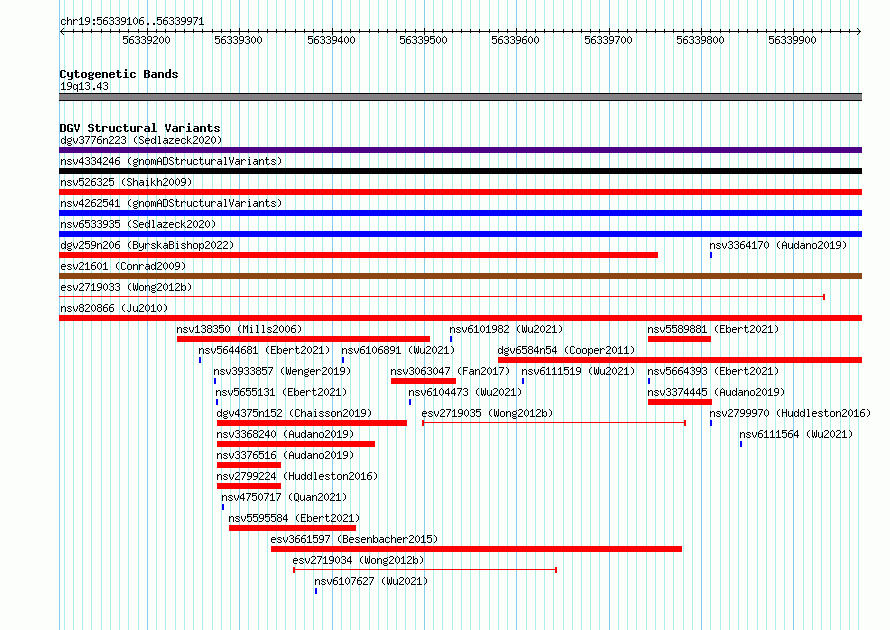Click the red nsv5595584 variant bar
Screen dimensions: 890x630
[292, 528]
